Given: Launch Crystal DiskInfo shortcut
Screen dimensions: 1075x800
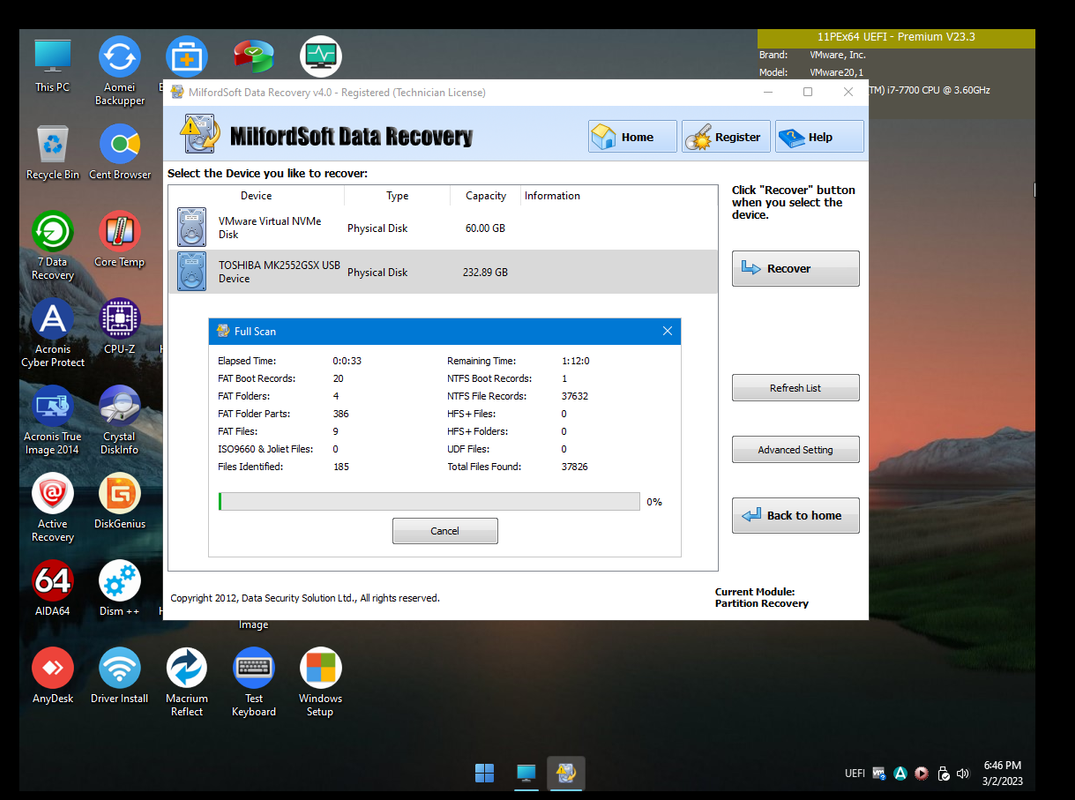Looking at the screenshot, I should click(x=119, y=421).
